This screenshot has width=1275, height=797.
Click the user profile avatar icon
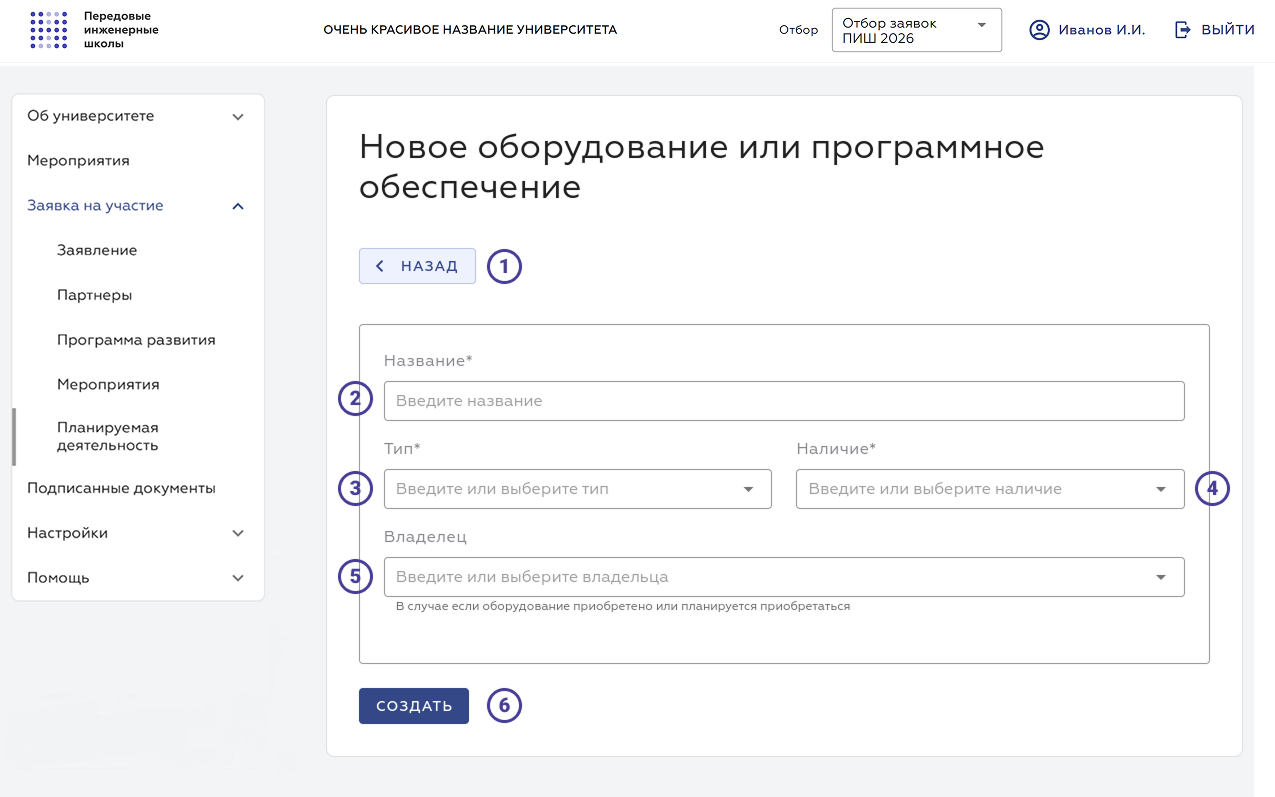1040,30
